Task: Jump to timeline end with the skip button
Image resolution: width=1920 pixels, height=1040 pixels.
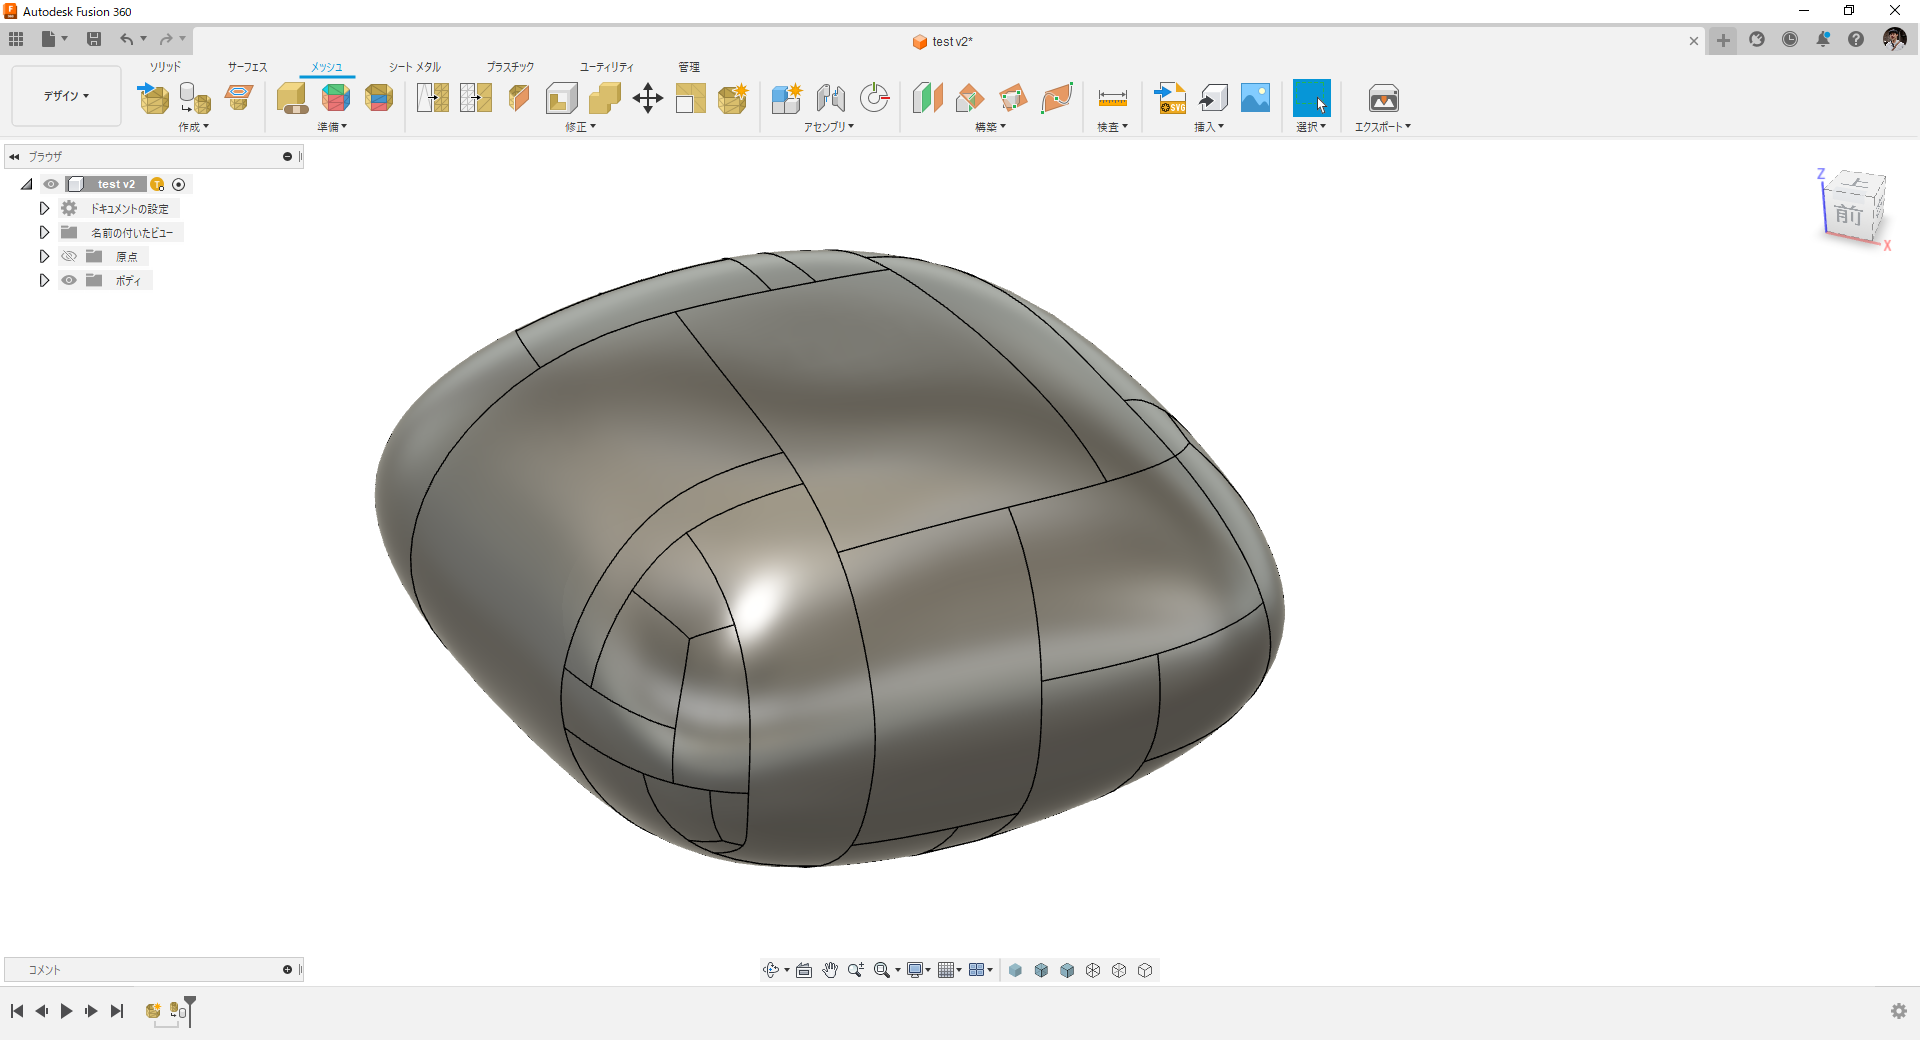Action: [x=117, y=1011]
